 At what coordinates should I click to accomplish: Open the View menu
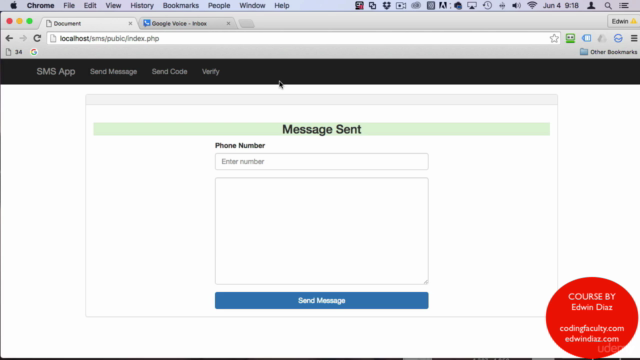(113, 6)
